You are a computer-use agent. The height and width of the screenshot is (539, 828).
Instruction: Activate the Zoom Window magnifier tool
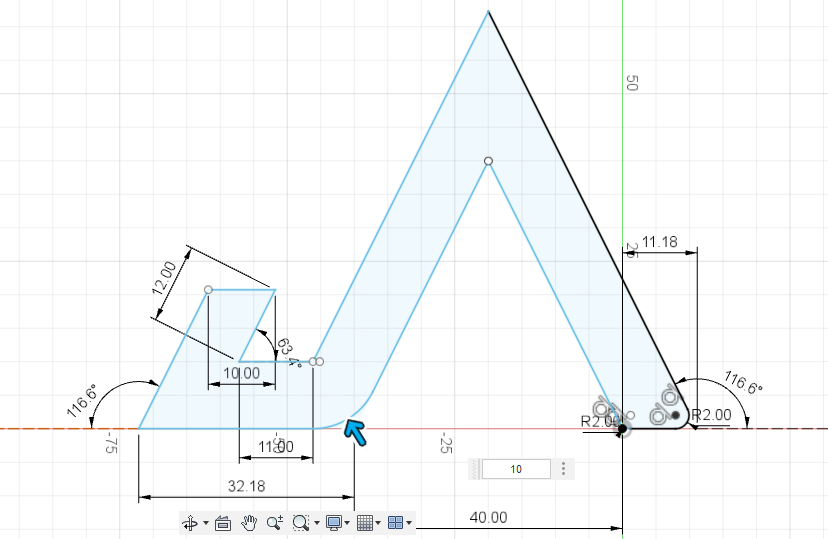[x=300, y=523]
